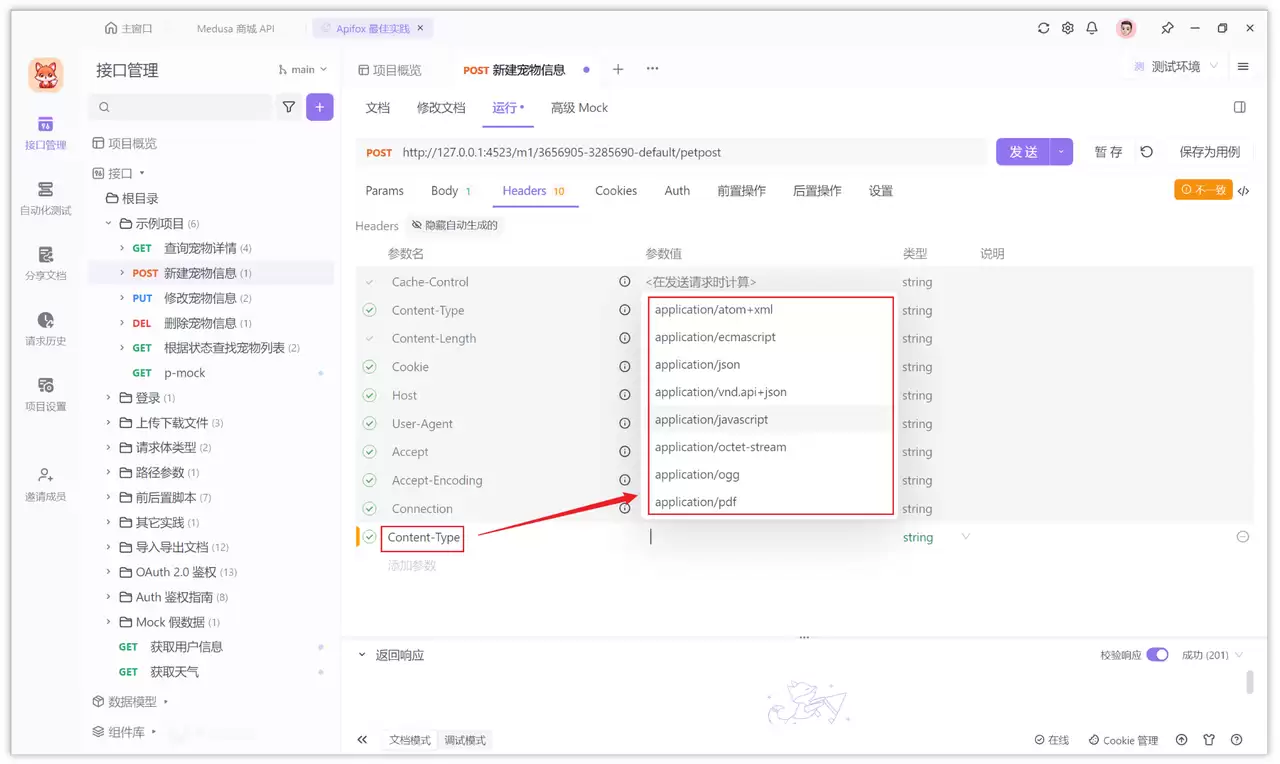Open the code generation icon
This screenshot has width=1280, height=764.
pyautogui.click(x=1244, y=191)
